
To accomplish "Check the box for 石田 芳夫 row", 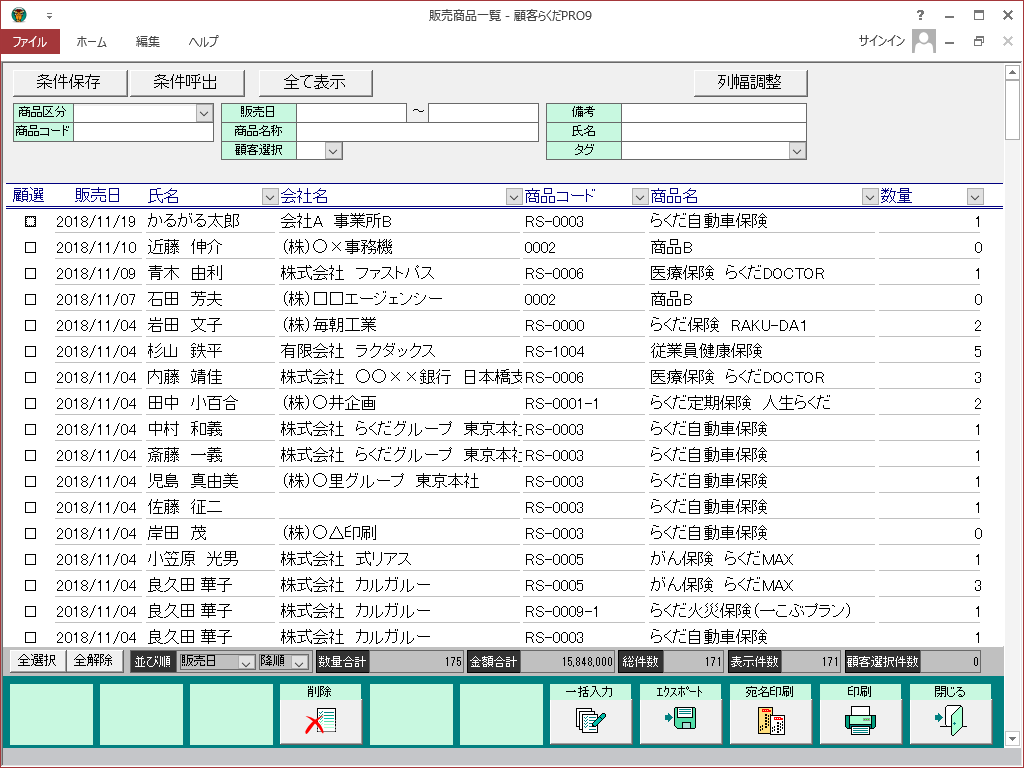I will pyautogui.click(x=30, y=300).
